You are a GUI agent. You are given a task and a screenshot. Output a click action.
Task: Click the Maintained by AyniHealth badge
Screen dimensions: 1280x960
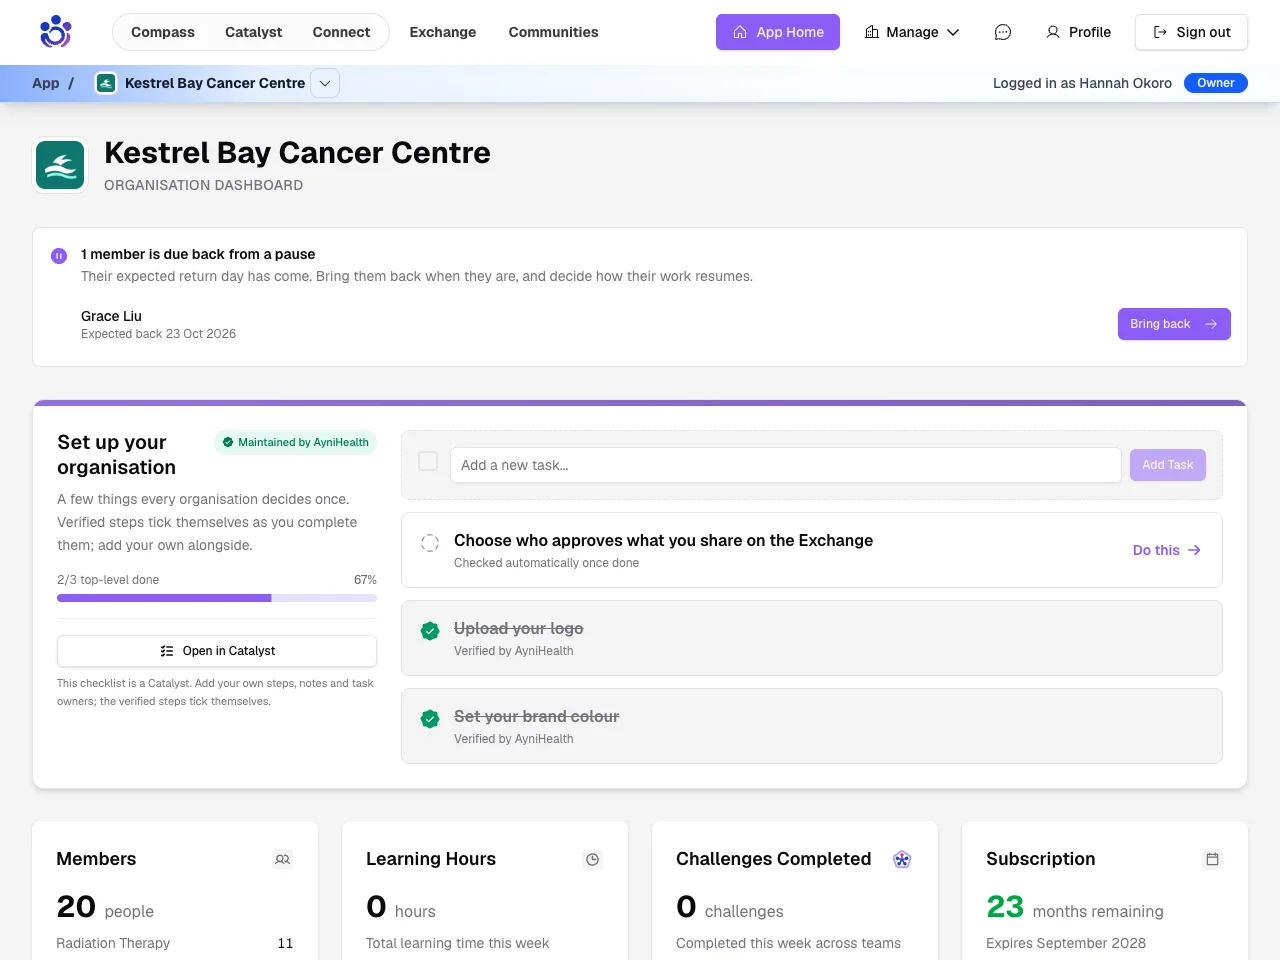coord(295,442)
